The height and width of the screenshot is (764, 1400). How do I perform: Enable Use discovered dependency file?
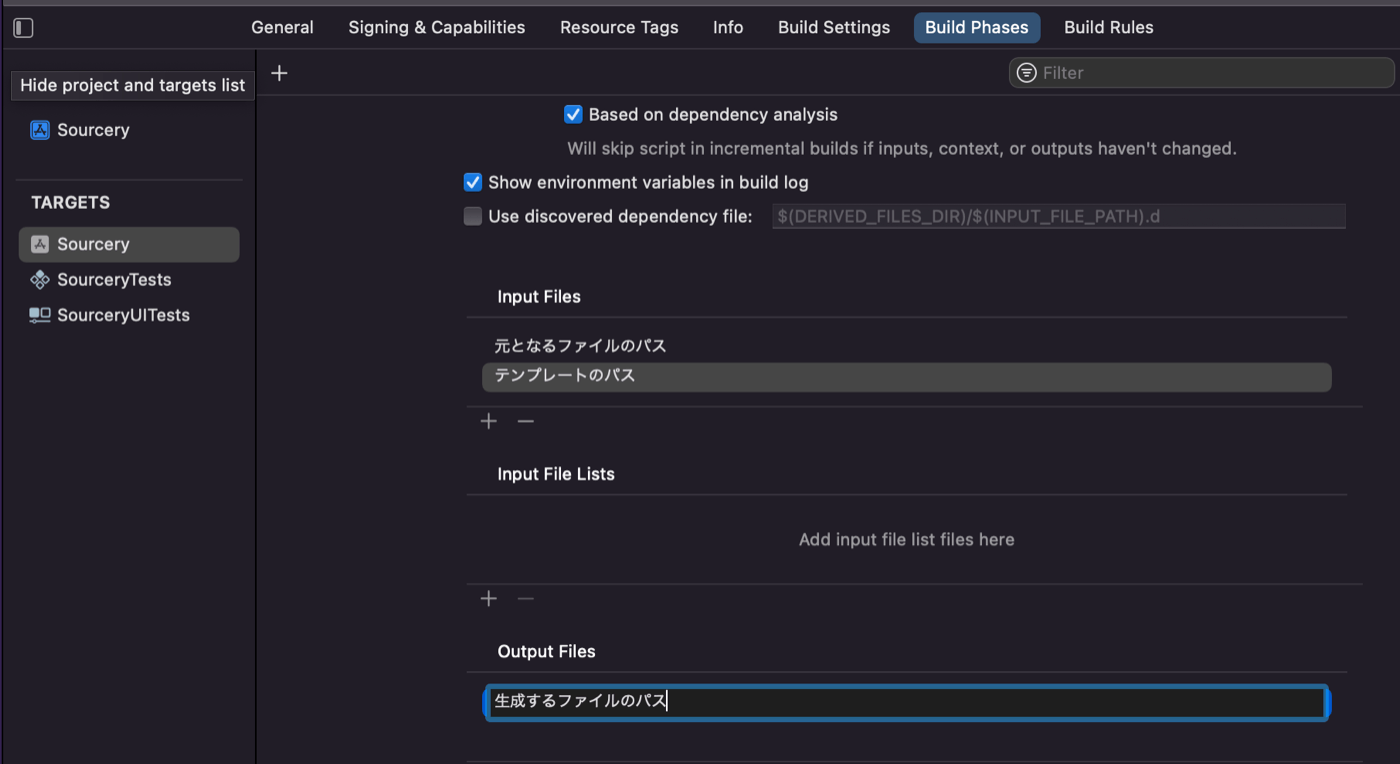473,216
